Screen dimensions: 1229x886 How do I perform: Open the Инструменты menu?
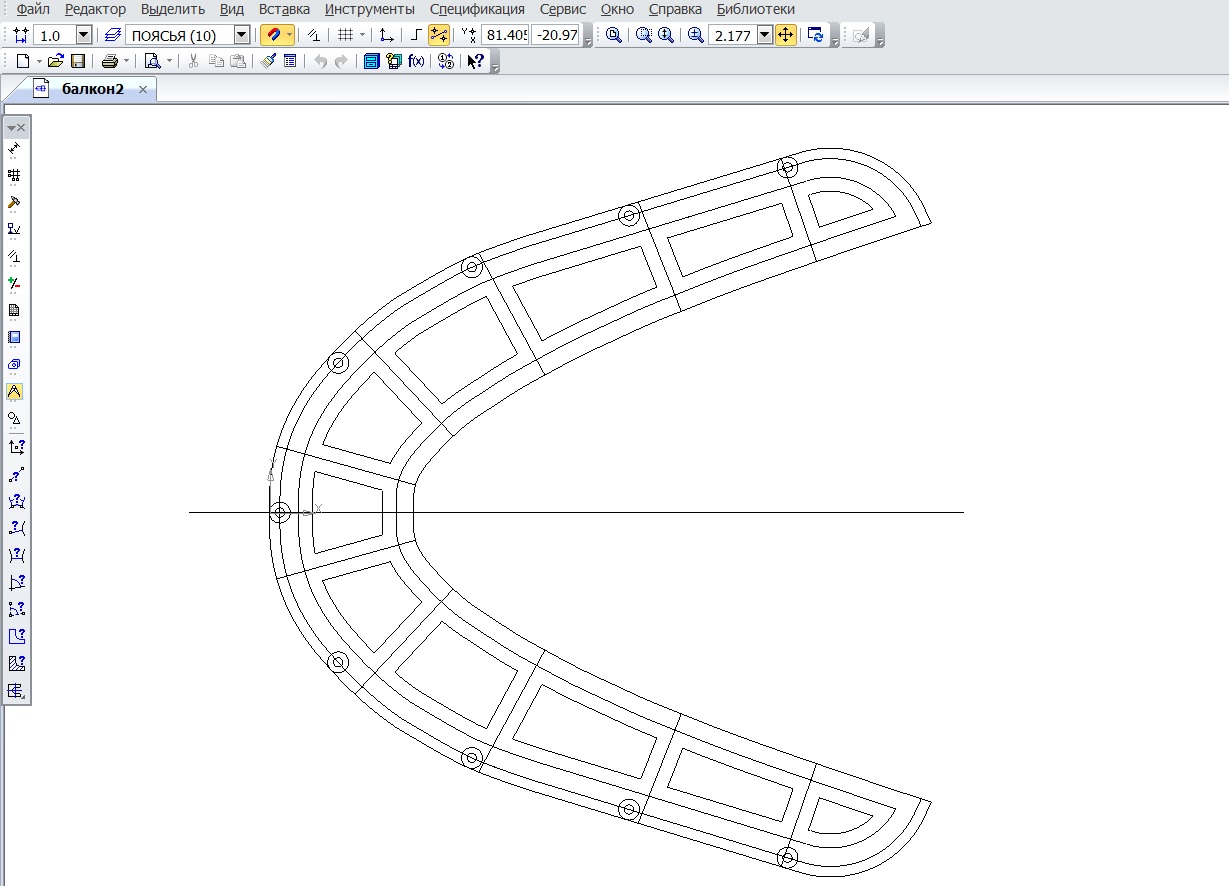[x=369, y=9]
